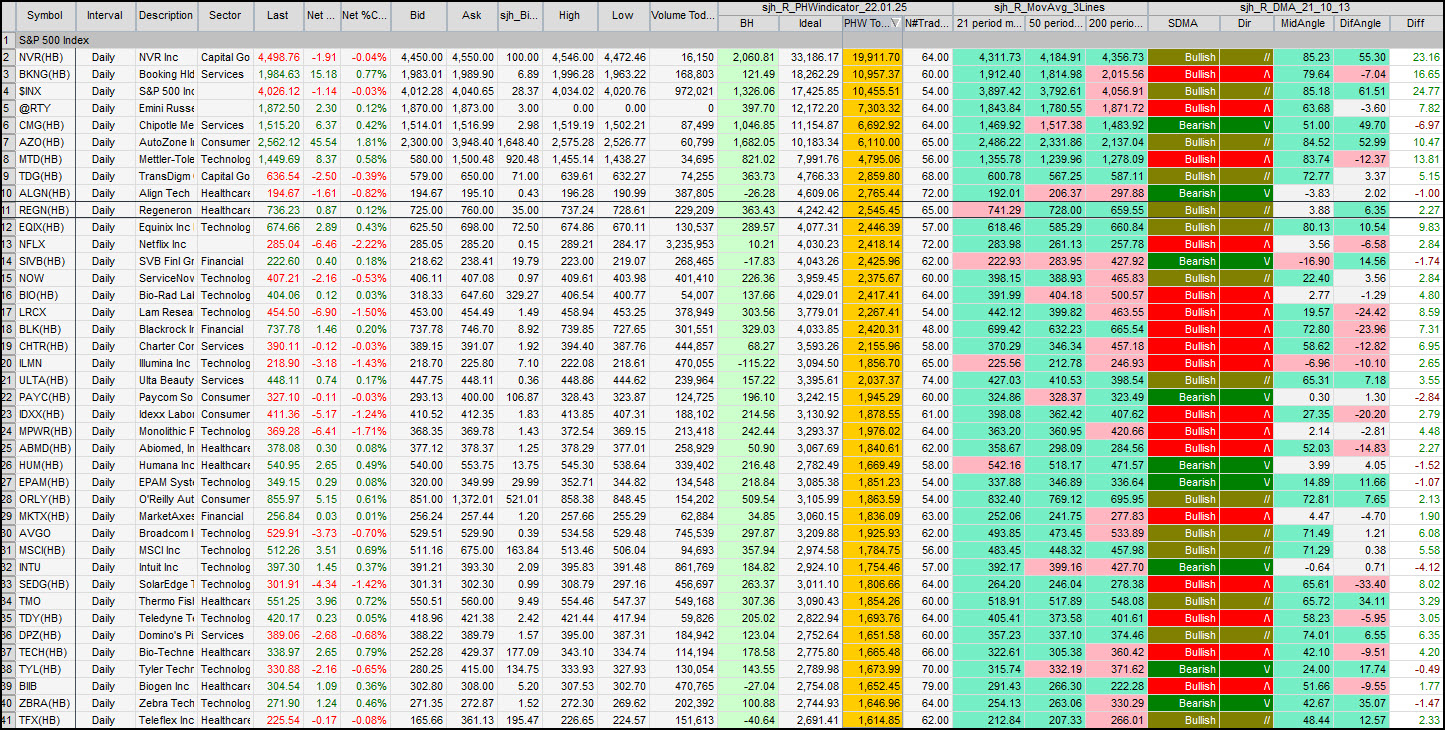Image resolution: width=1445 pixels, height=730 pixels.
Task: Select the @RTY symbol cell
Action: pyautogui.click(x=46, y=108)
